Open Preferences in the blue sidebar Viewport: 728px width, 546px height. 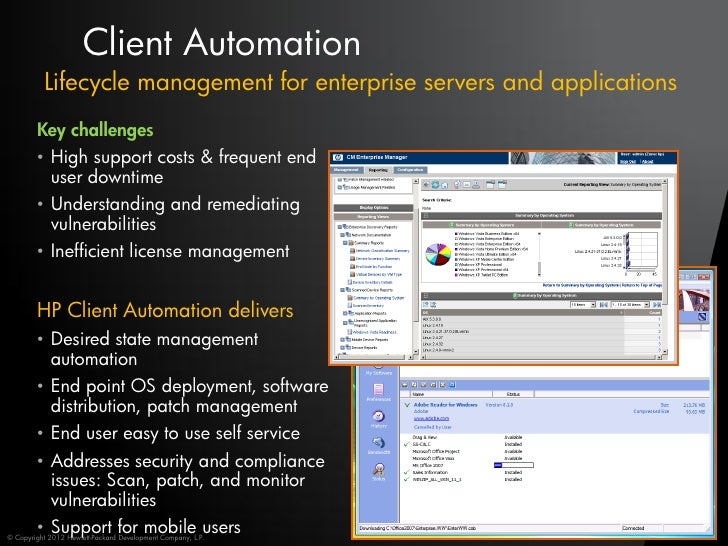click(x=378, y=392)
